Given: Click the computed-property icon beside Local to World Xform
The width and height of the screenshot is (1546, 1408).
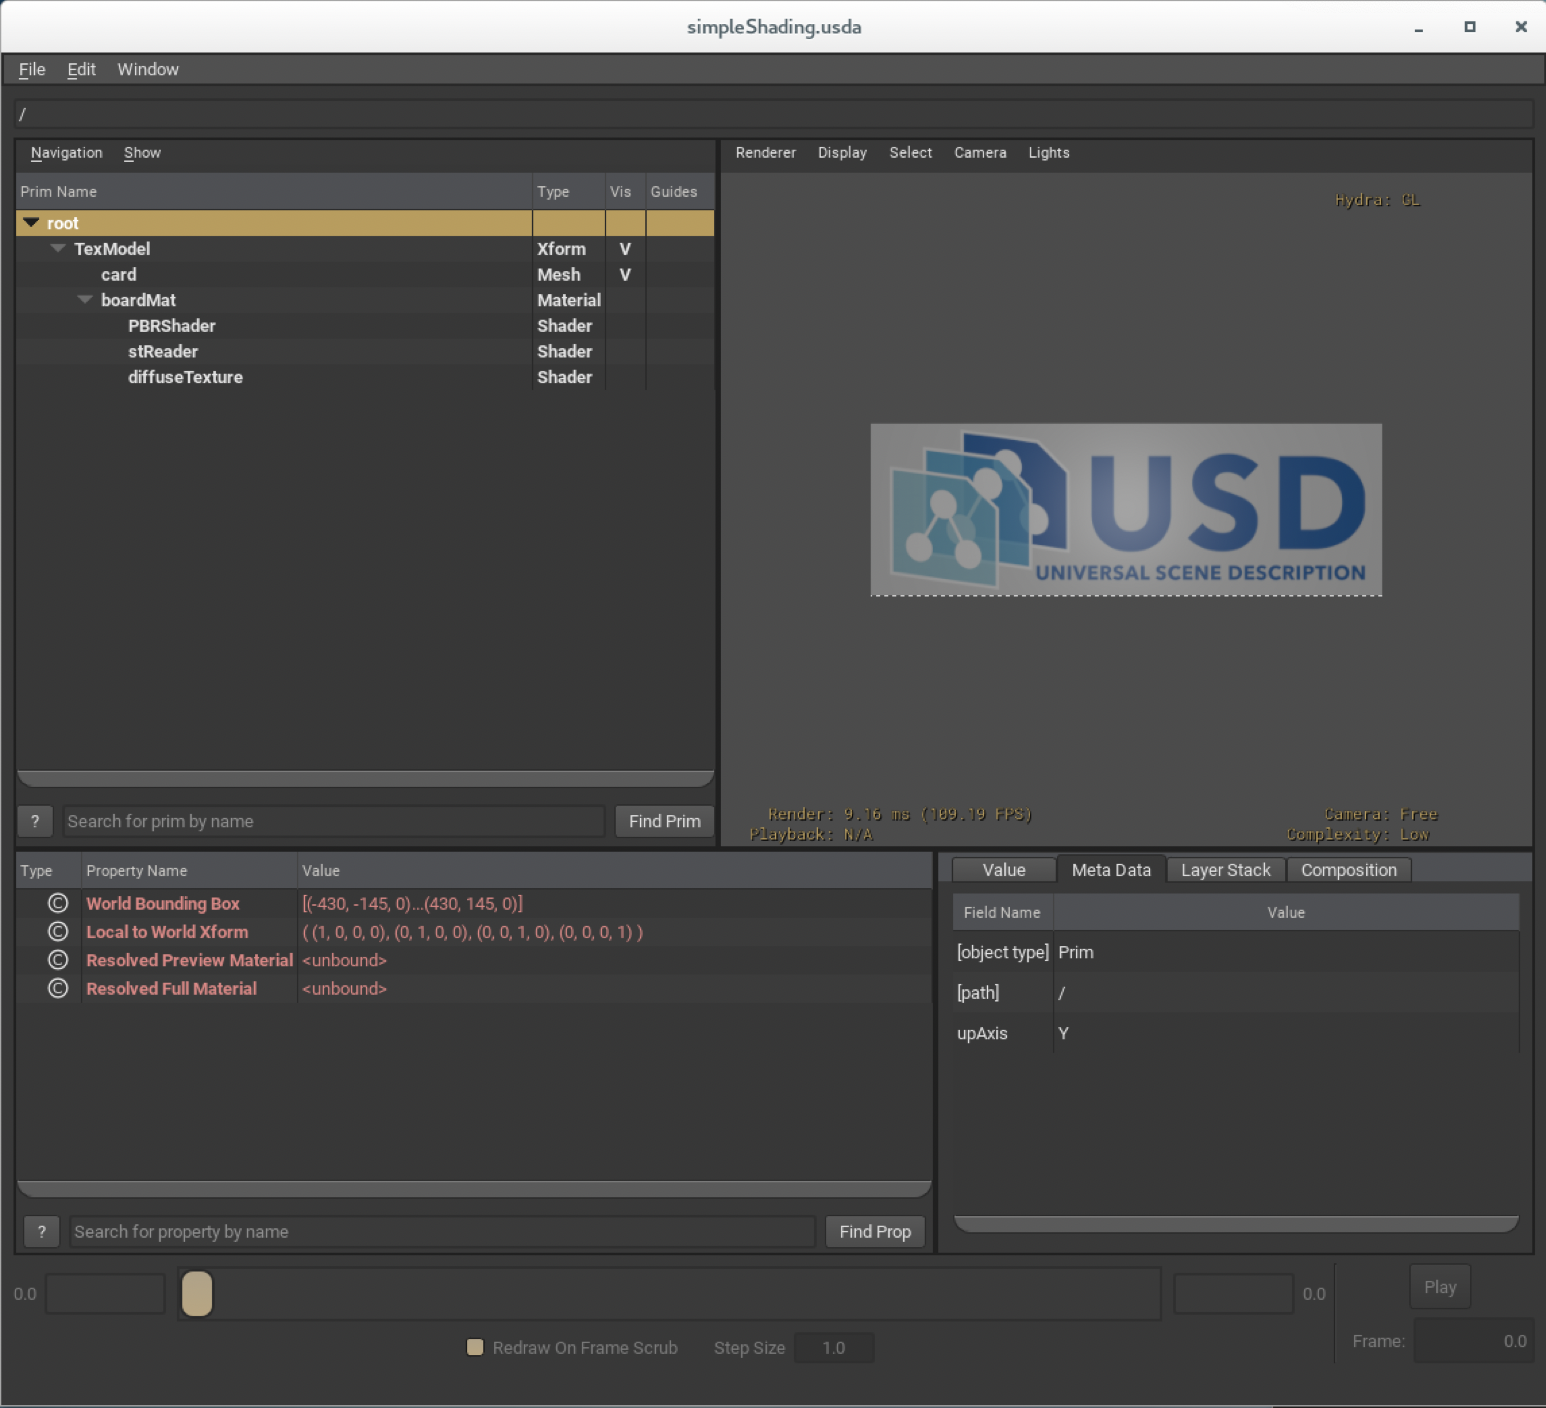Looking at the screenshot, I should pos(58,932).
